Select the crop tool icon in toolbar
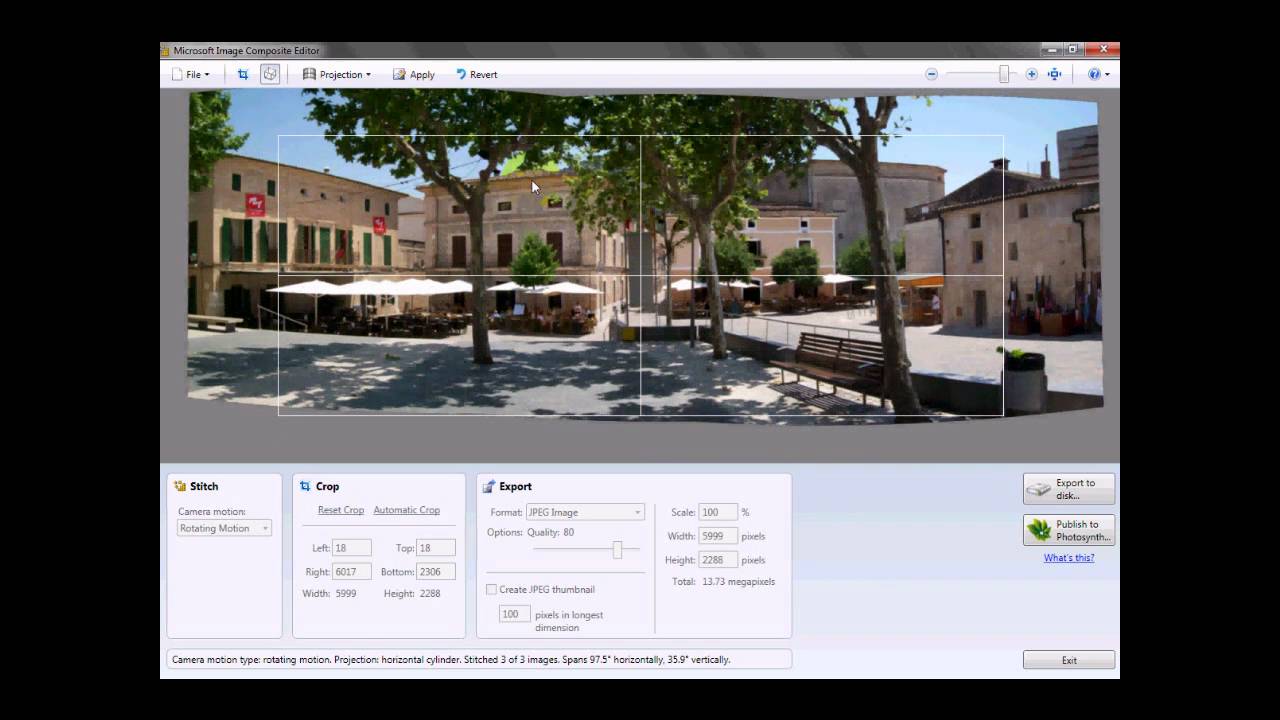The height and width of the screenshot is (720, 1280). click(x=242, y=74)
